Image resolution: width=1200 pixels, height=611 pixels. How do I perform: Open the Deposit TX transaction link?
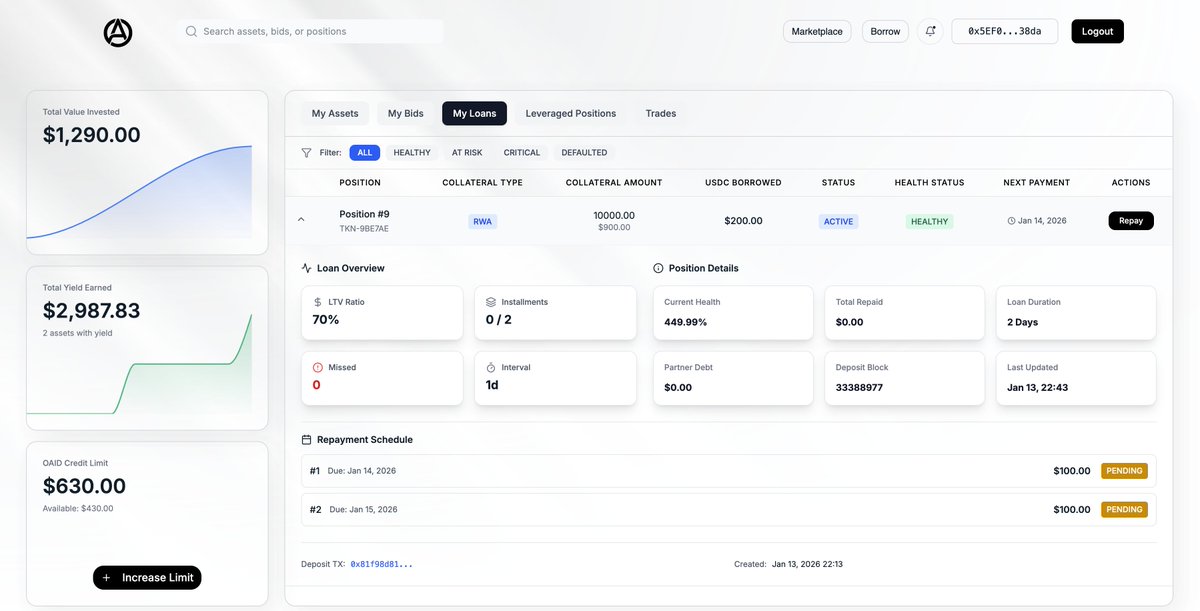381,563
